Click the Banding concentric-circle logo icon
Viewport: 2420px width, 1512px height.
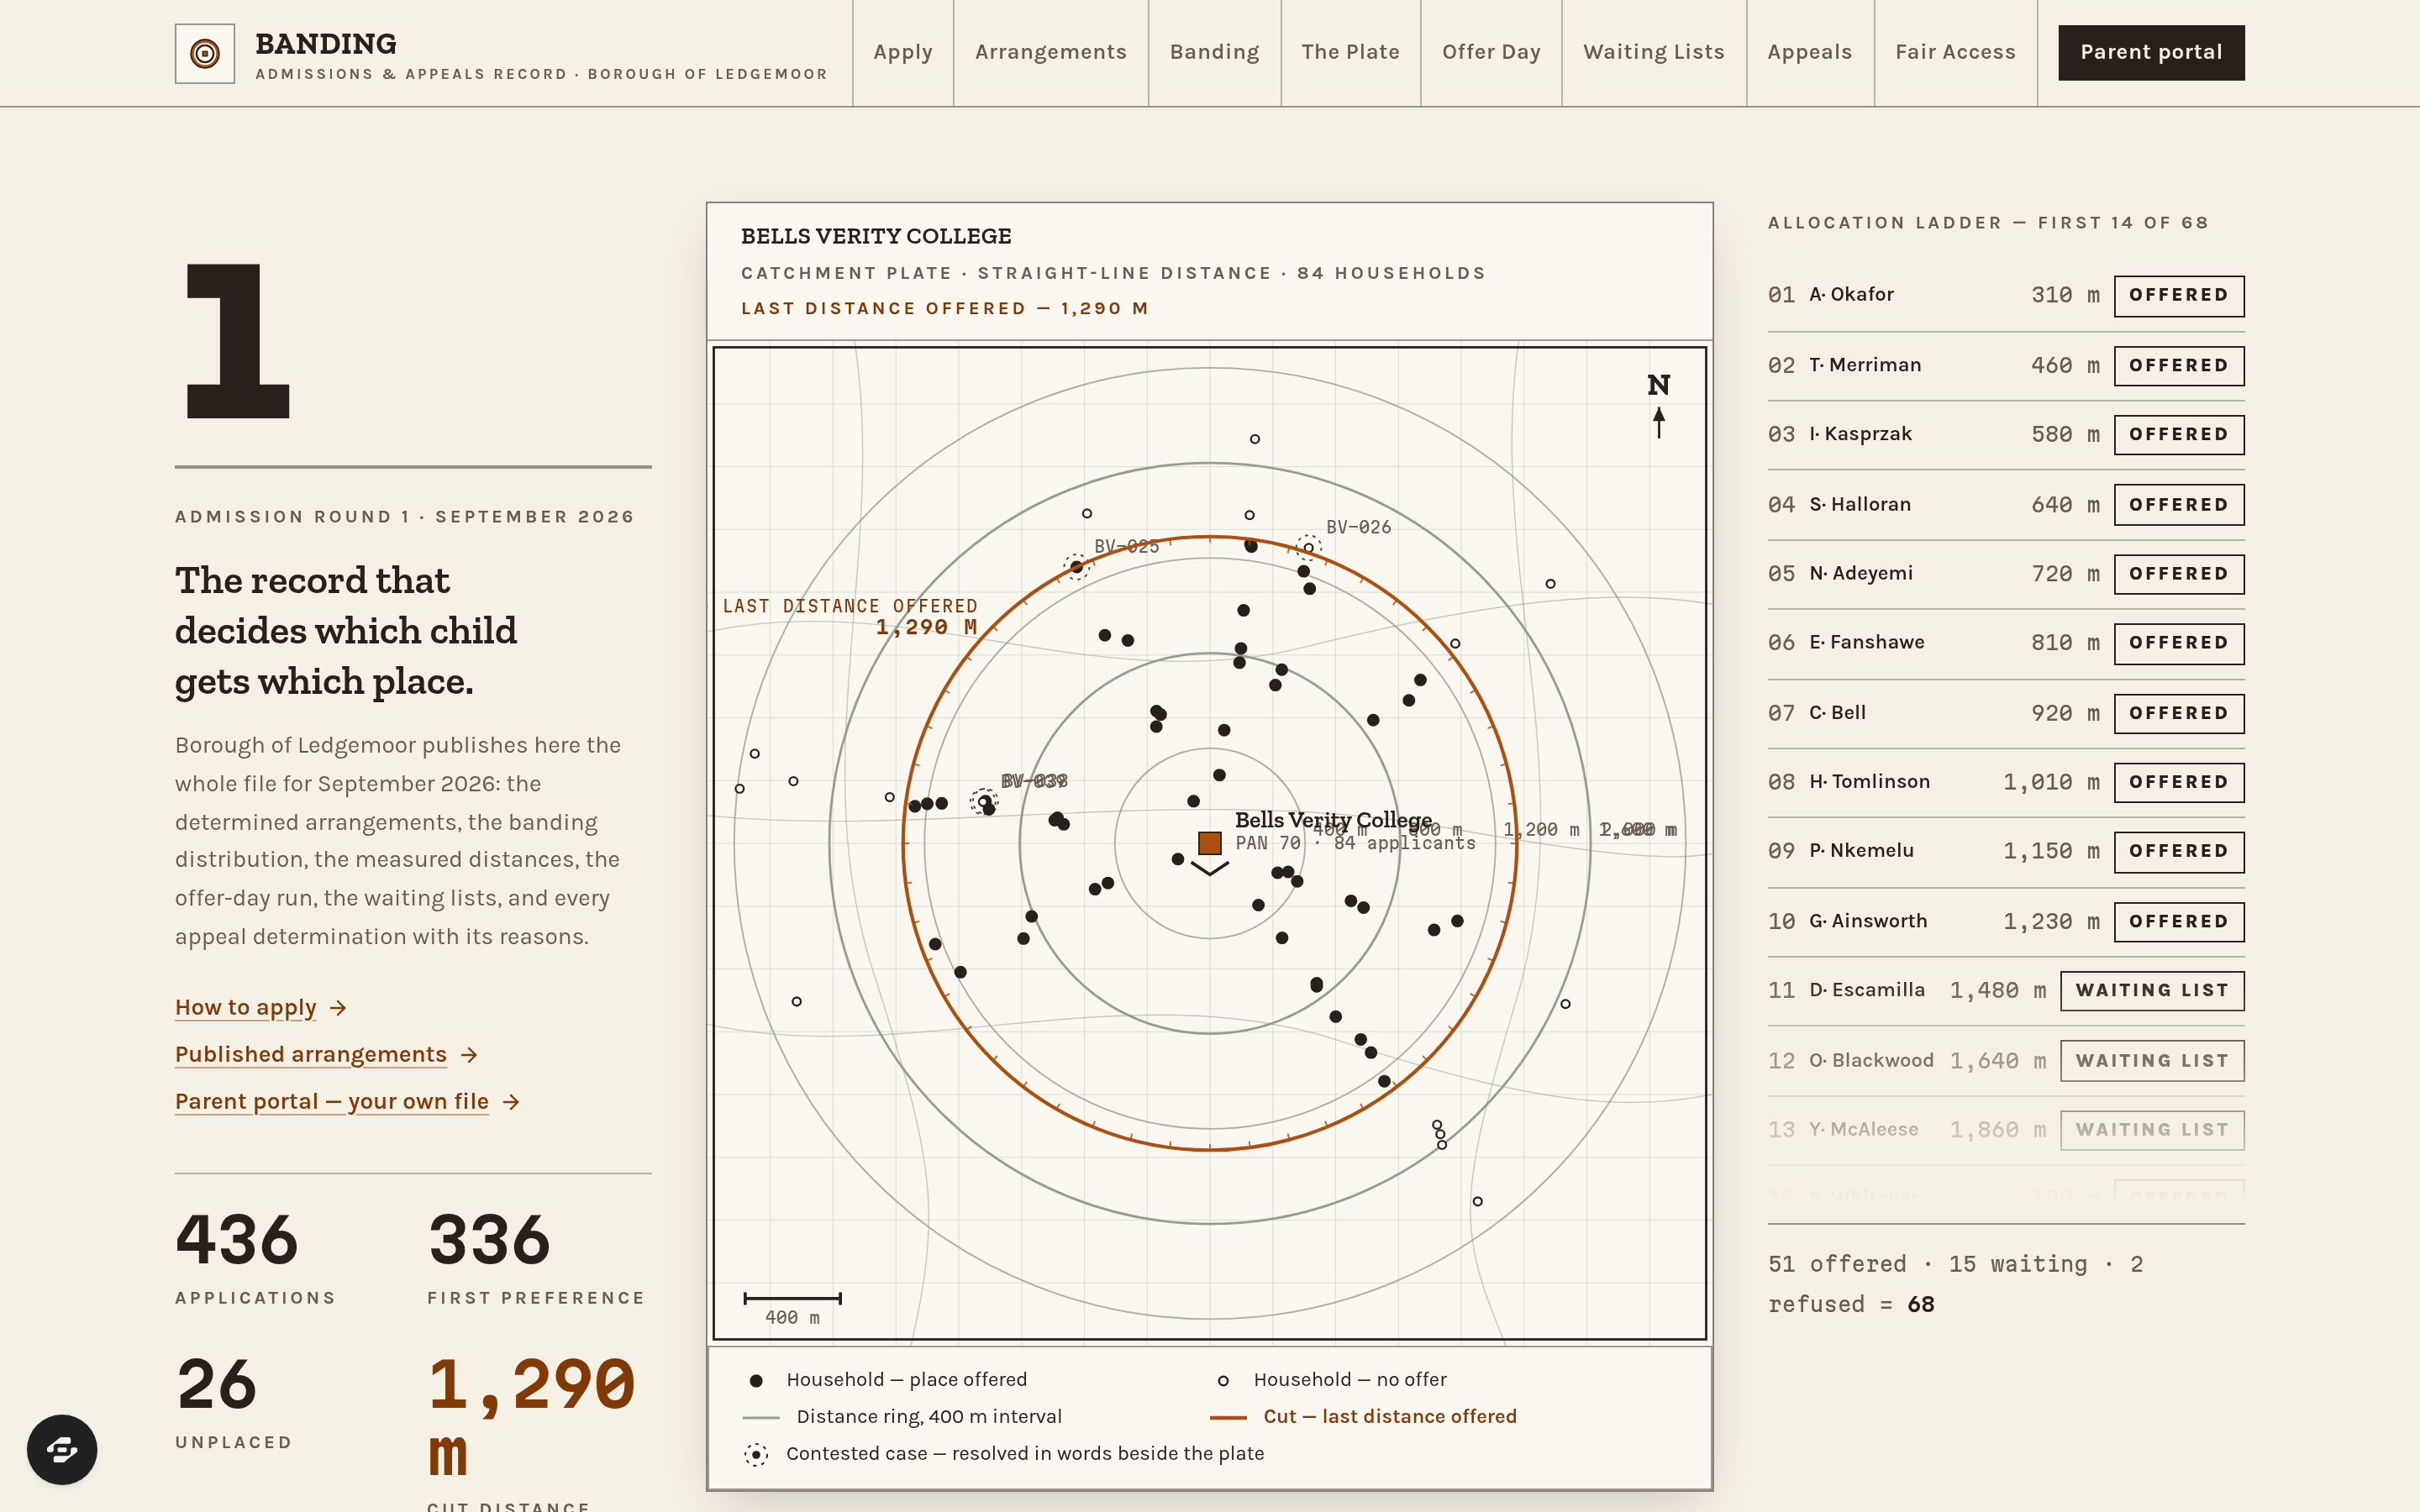click(x=205, y=53)
